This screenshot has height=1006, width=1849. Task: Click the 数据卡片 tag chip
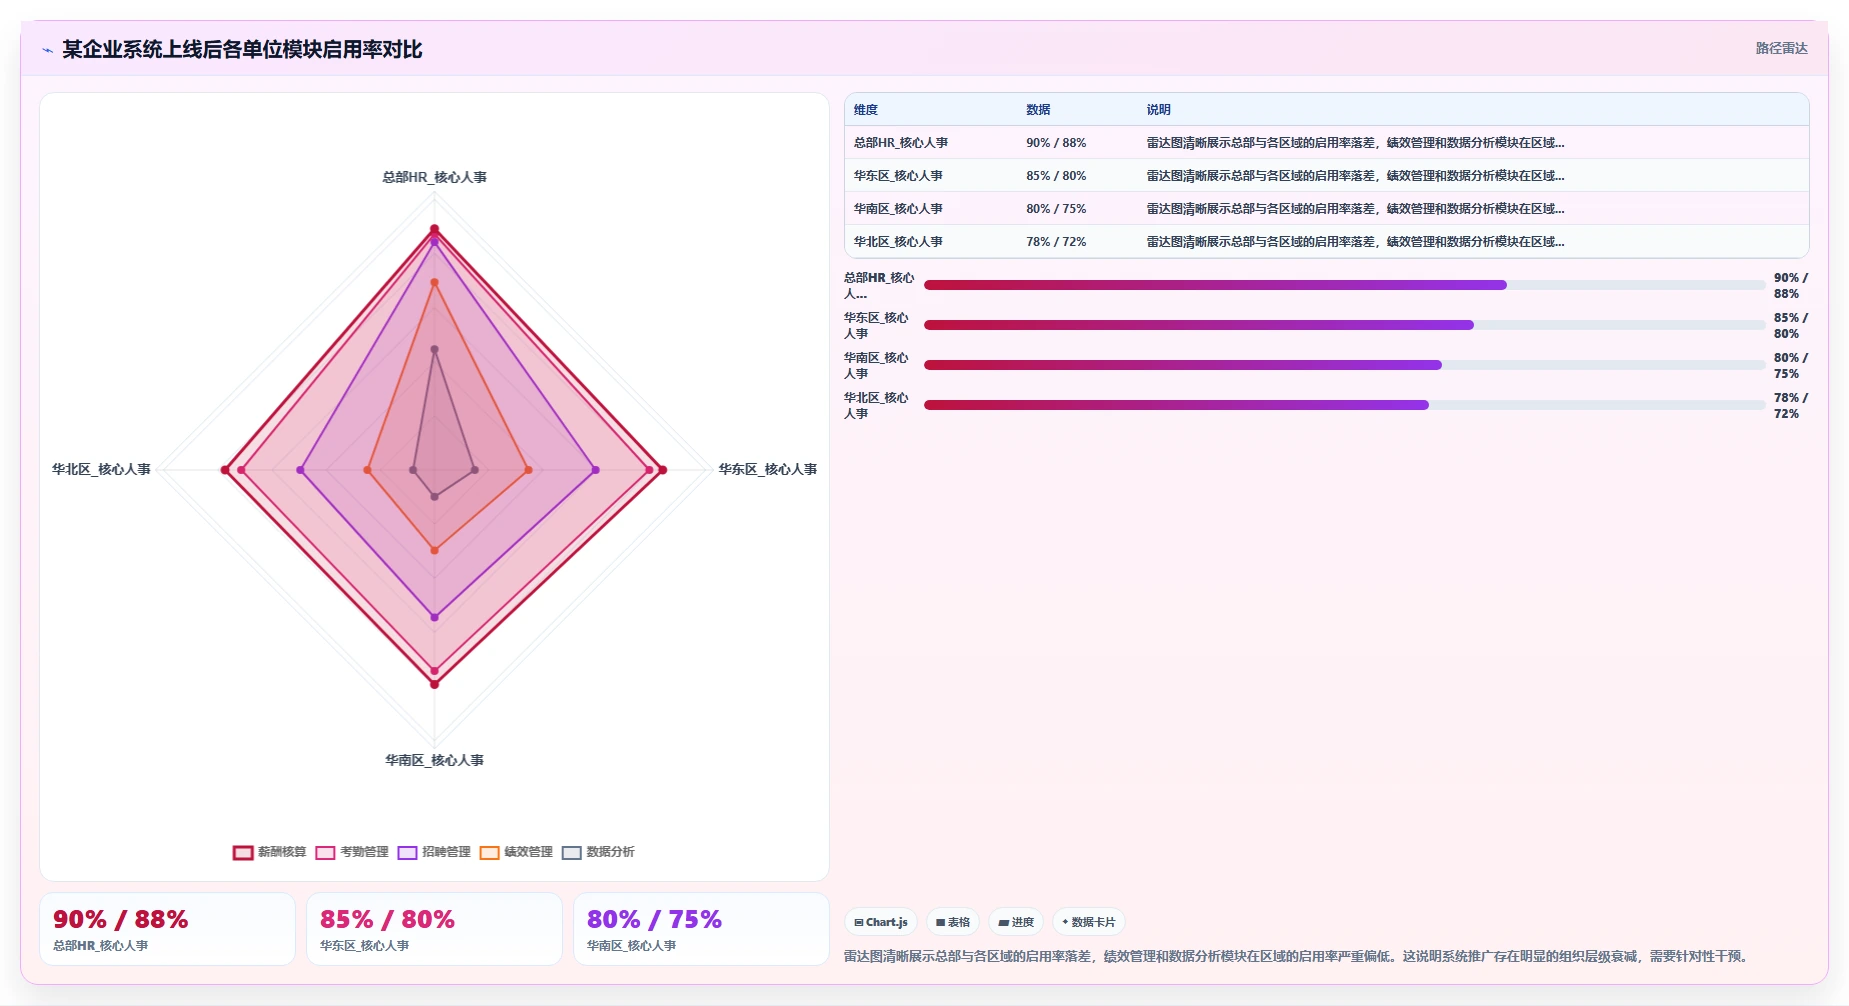(x=1089, y=922)
